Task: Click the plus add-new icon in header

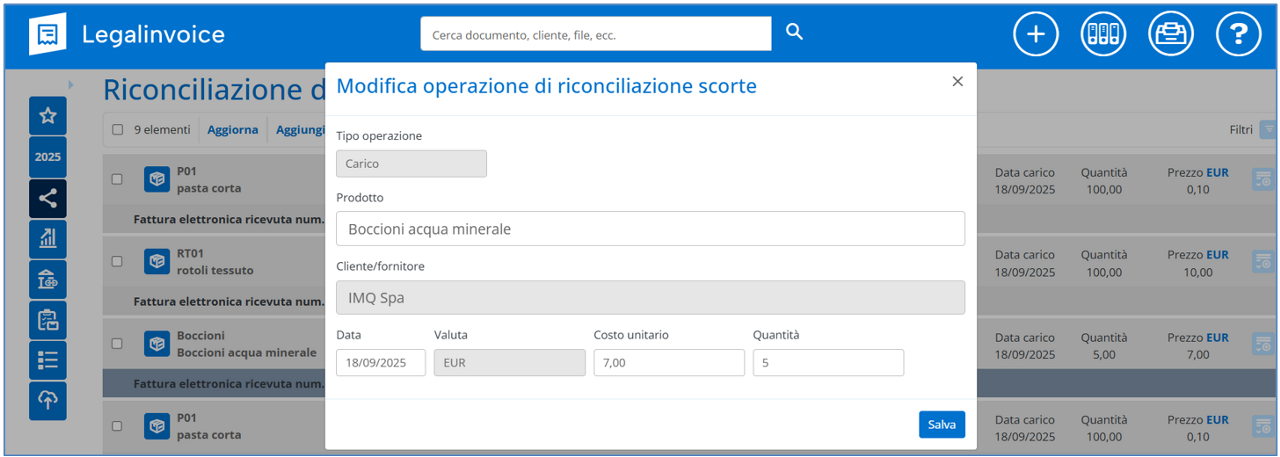Action: point(1036,34)
